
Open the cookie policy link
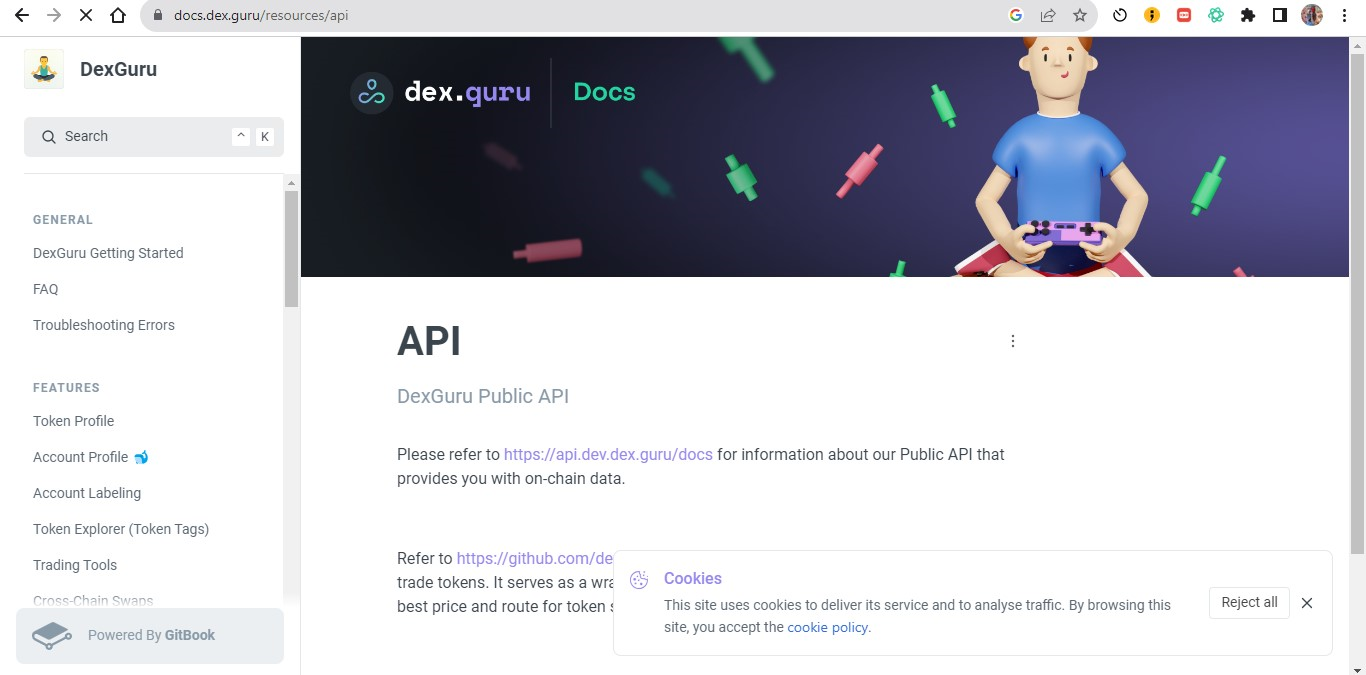click(828, 627)
